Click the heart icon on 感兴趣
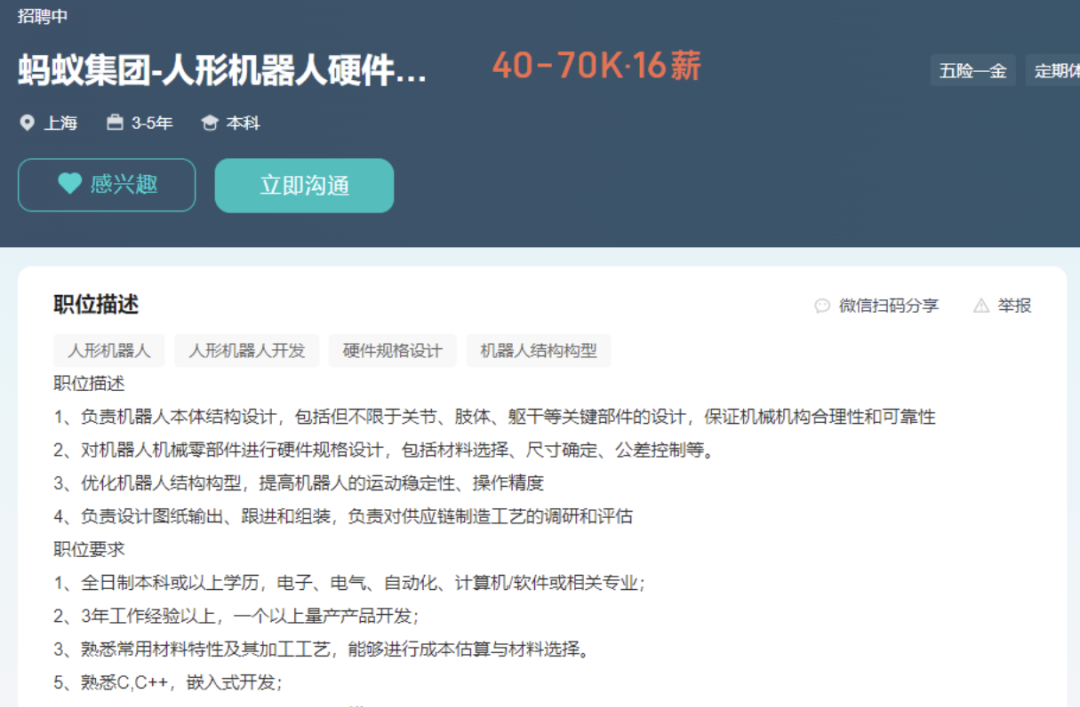 (x=69, y=184)
